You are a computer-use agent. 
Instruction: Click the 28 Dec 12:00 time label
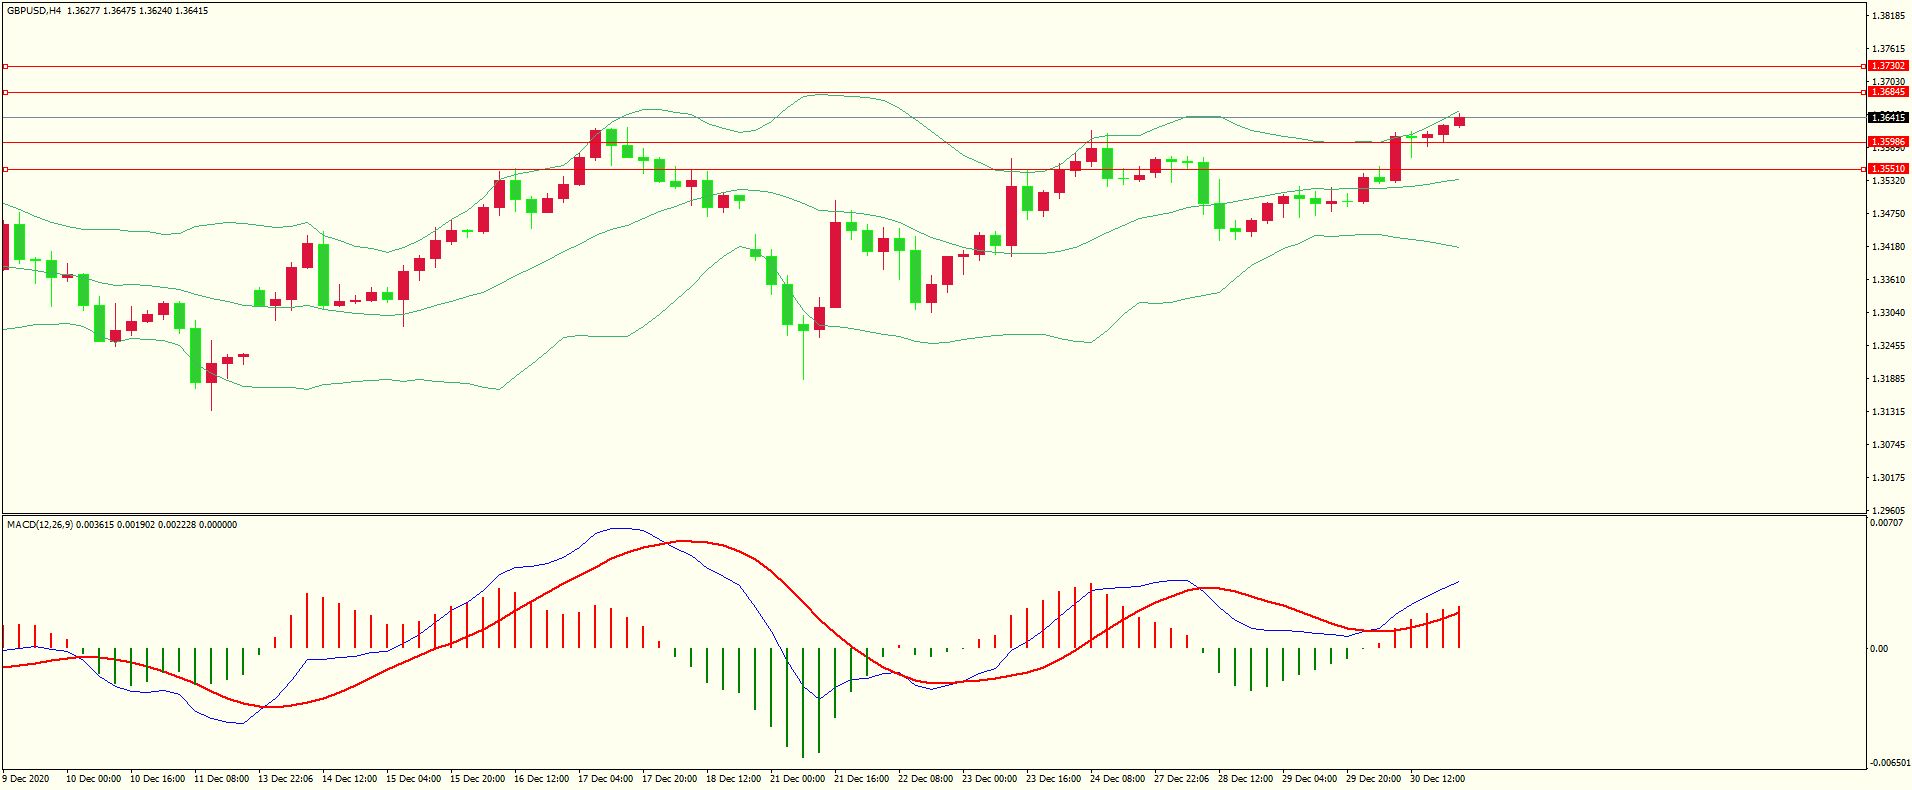pos(1245,779)
